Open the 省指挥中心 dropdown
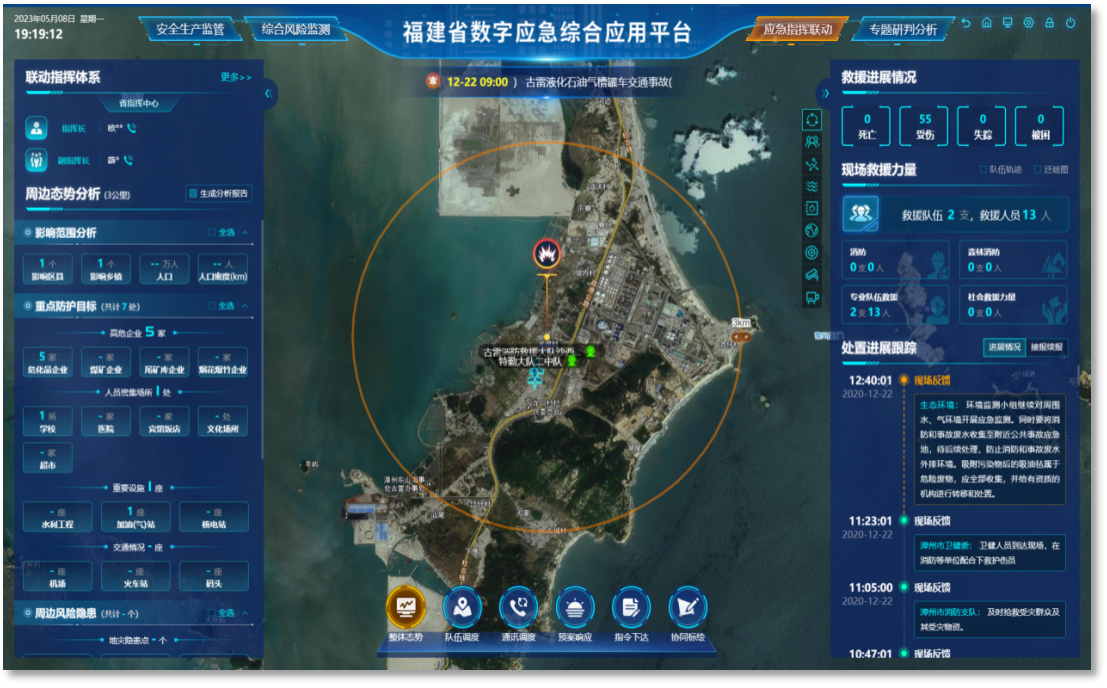1107x688 pixels. (x=138, y=104)
